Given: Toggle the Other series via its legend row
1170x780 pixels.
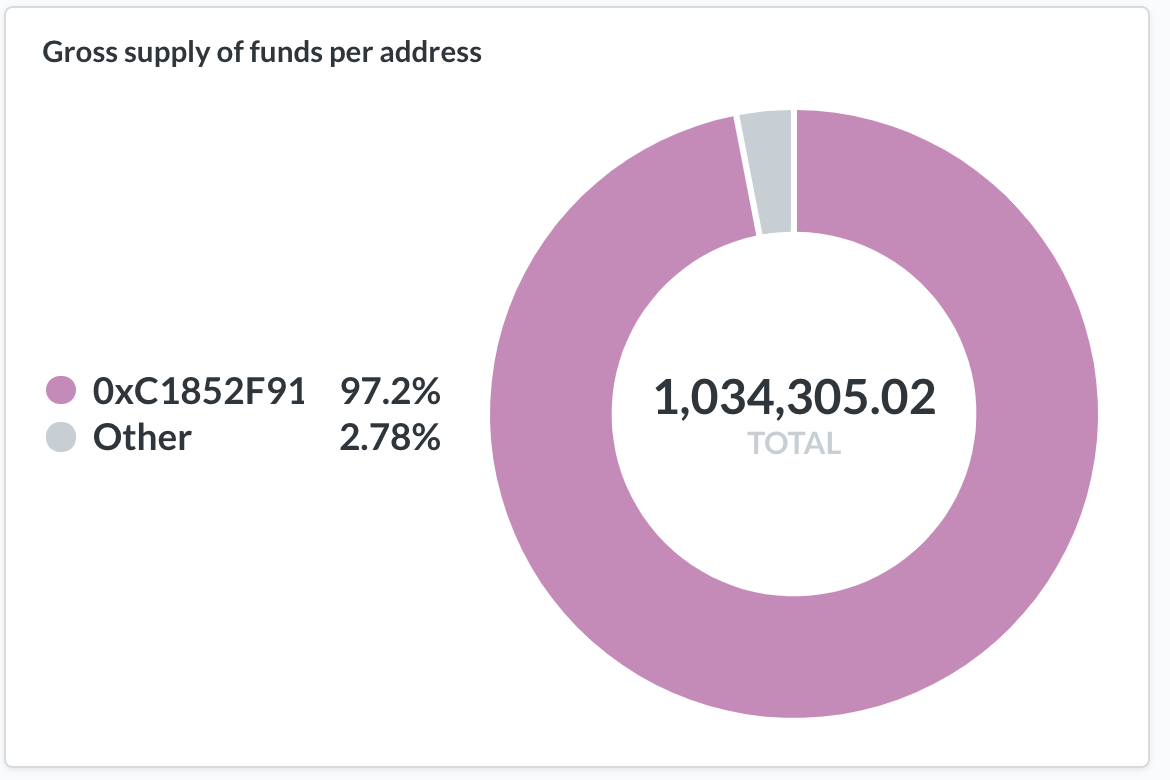Looking at the screenshot, I should coord(243,437).
